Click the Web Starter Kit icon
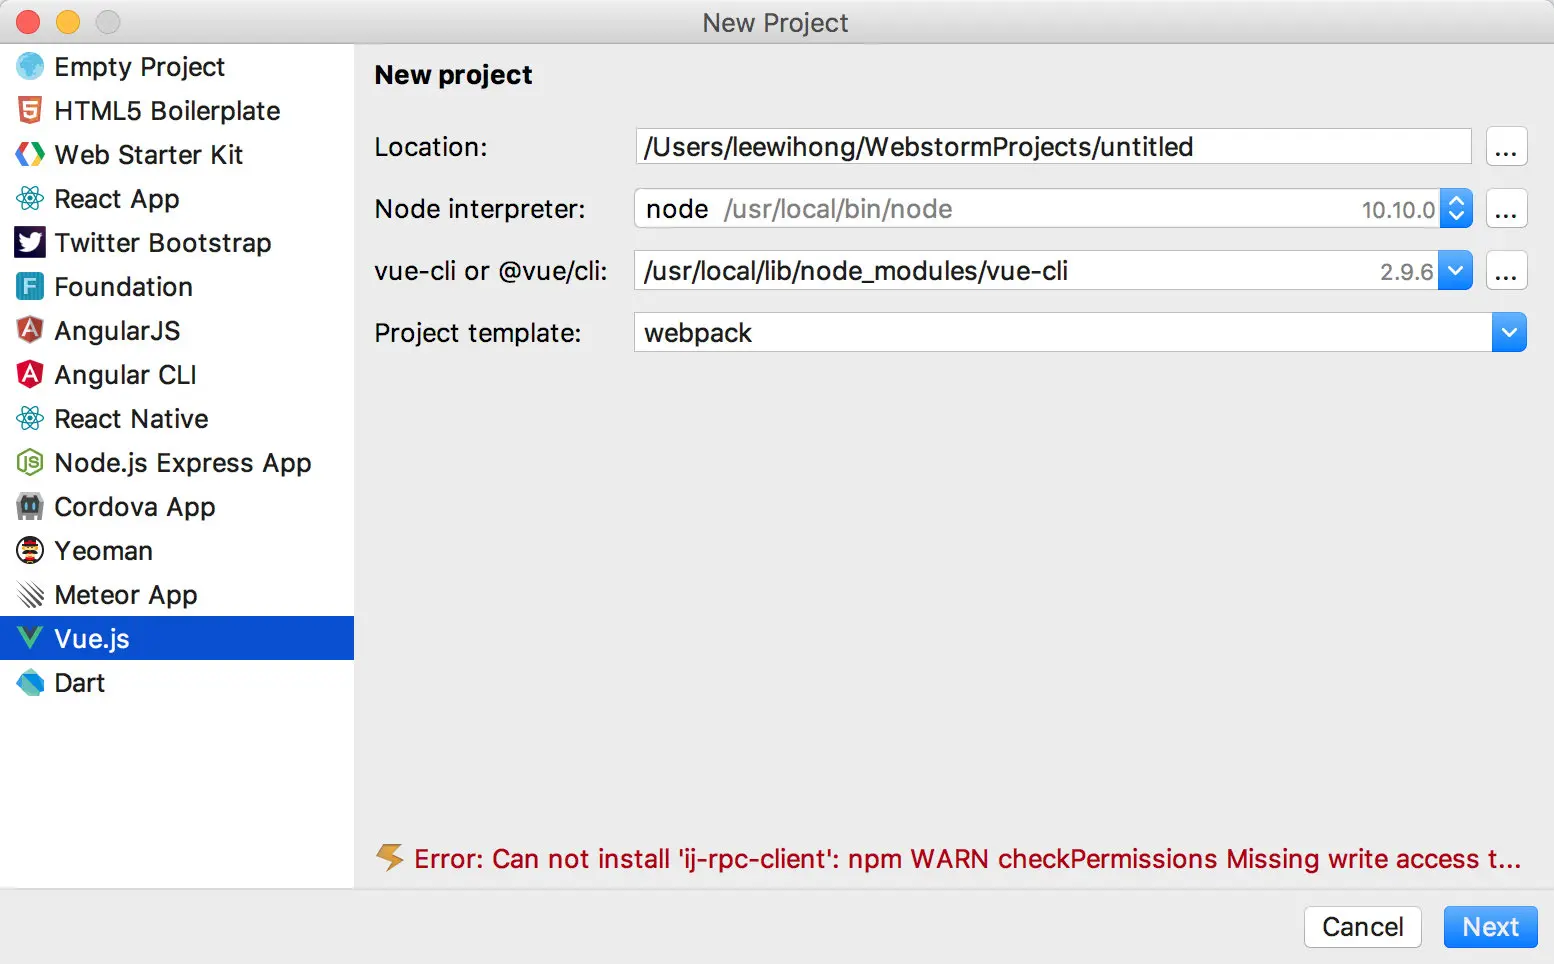Screen dimensions: 1554x964 [x=30, y=154]
